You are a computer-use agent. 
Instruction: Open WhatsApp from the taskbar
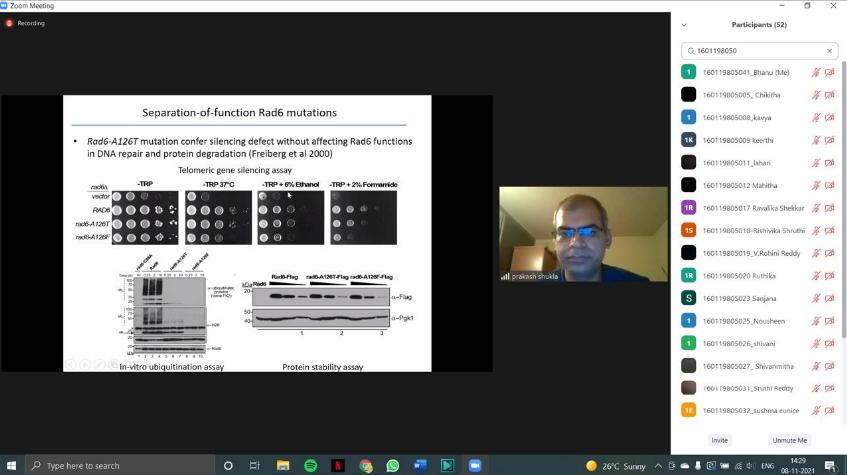coord(393,465)
